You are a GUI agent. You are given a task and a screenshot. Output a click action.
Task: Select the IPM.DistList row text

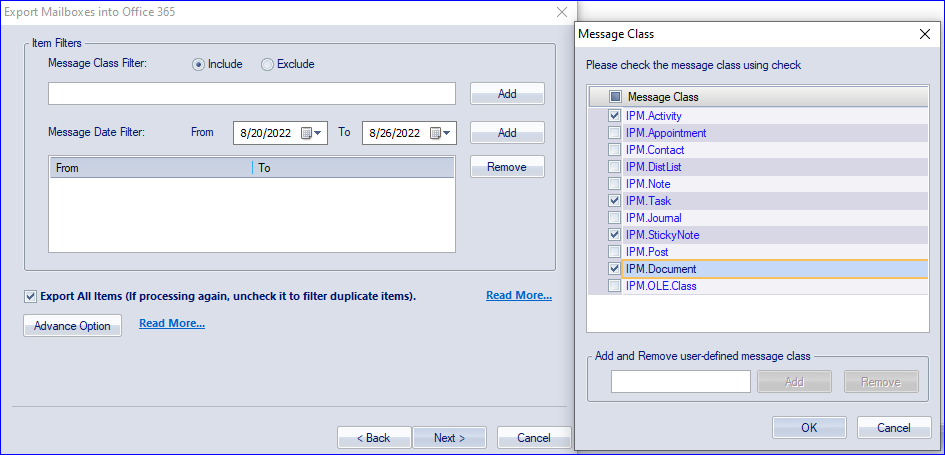[x=653, y=167]
